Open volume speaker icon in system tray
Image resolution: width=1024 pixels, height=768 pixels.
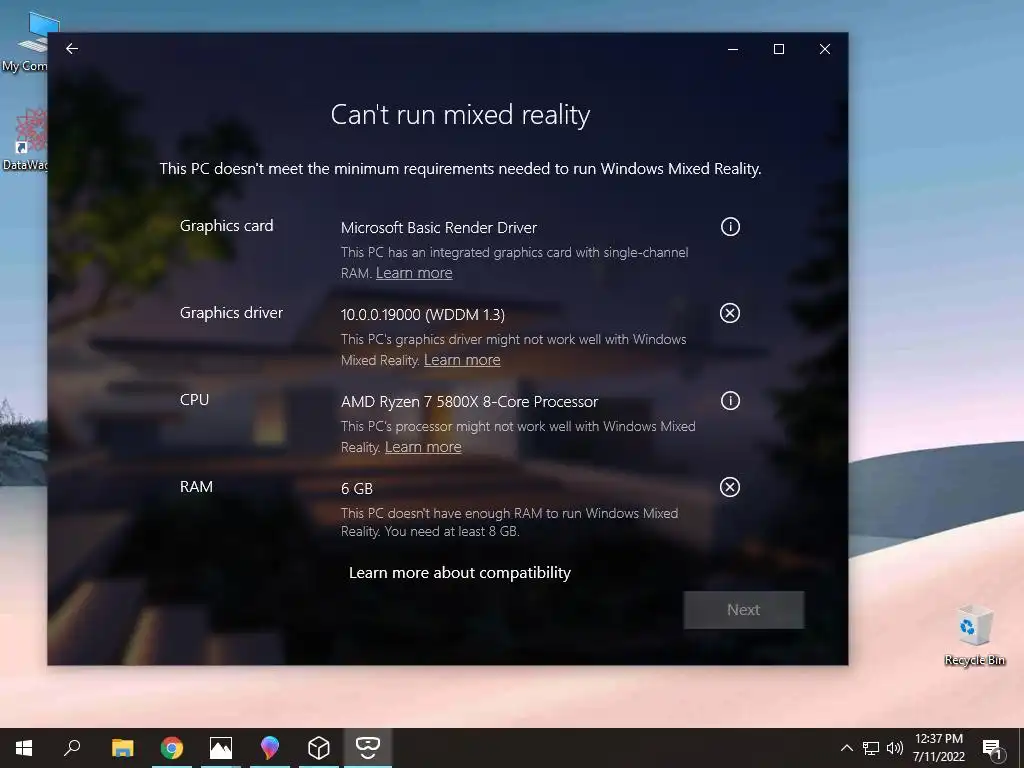(x=895, y=748)
